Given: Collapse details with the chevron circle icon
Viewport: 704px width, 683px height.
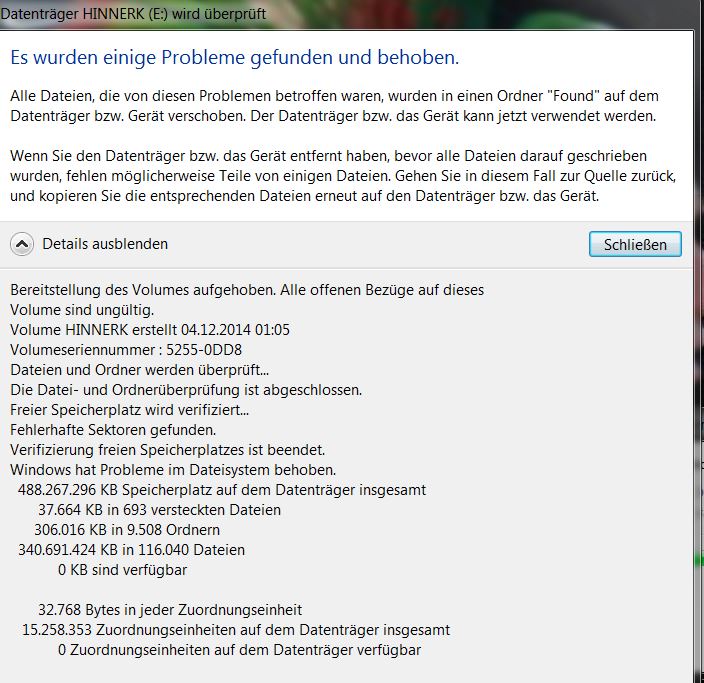Looking at the screenshot, I should coord(22,244).
